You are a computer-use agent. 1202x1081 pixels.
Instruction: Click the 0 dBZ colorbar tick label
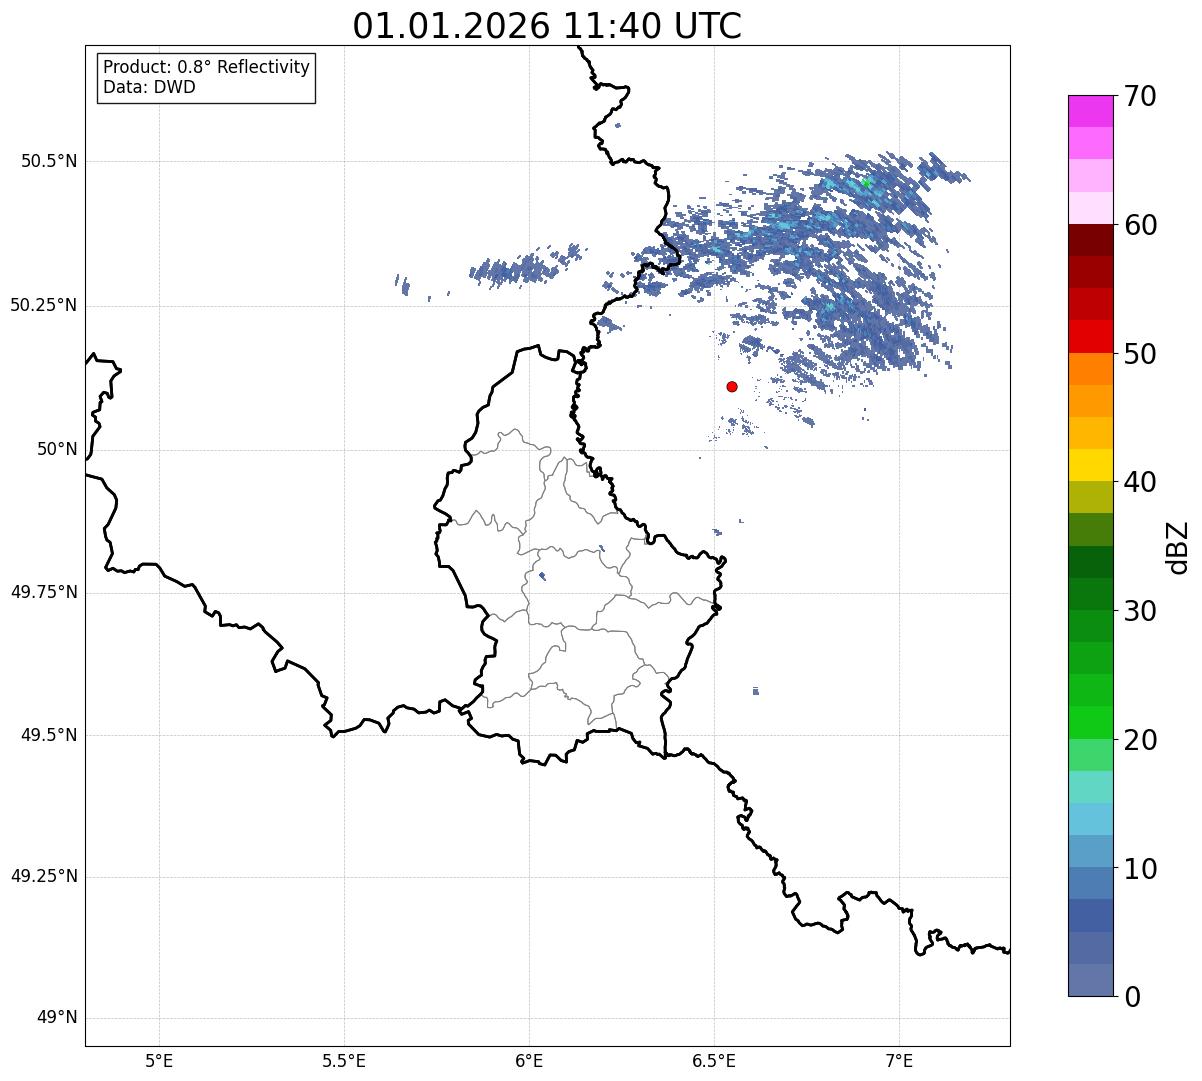(x=1131, y=997)
